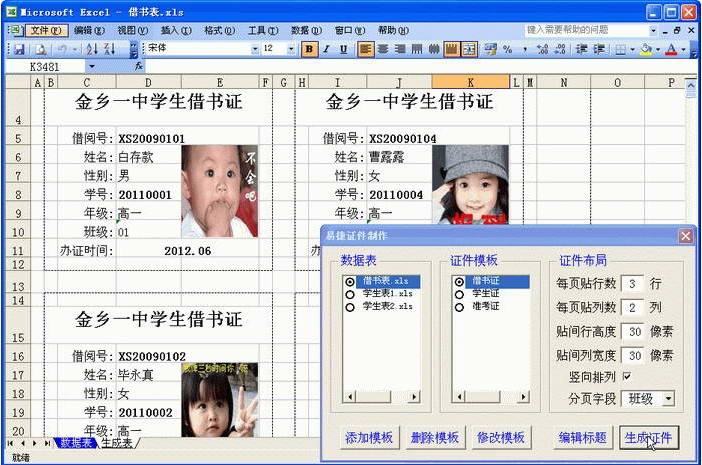702x465 pixels.
Task: Apply Currency style format
Action: (490, 49)
